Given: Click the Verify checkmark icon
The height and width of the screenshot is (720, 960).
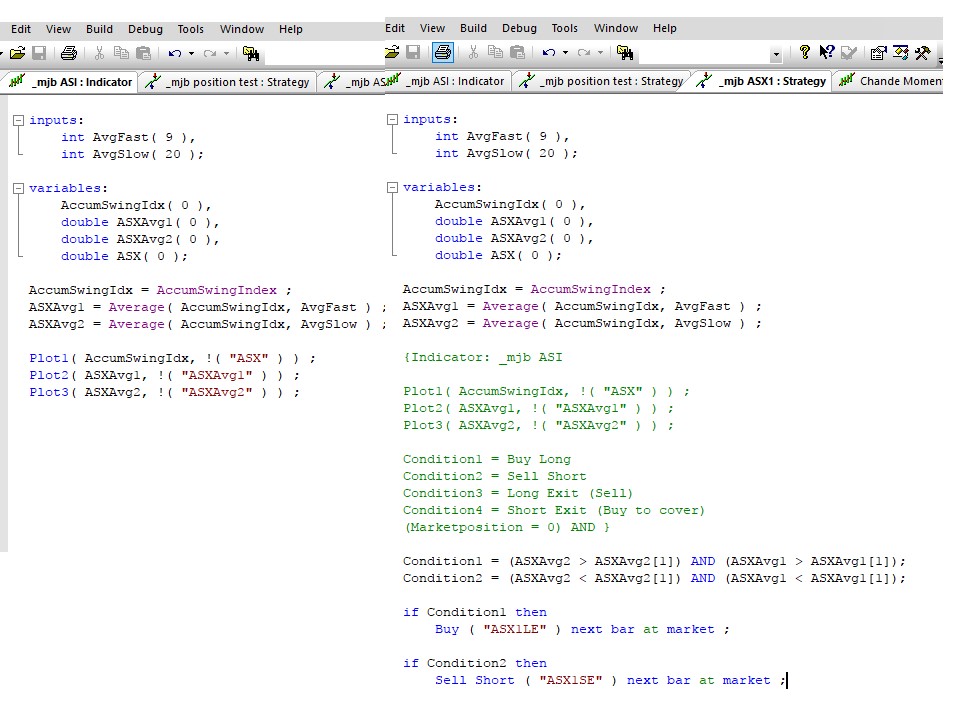Looking at the screenshot, I should pyautogui.click(x=849, y=53).
